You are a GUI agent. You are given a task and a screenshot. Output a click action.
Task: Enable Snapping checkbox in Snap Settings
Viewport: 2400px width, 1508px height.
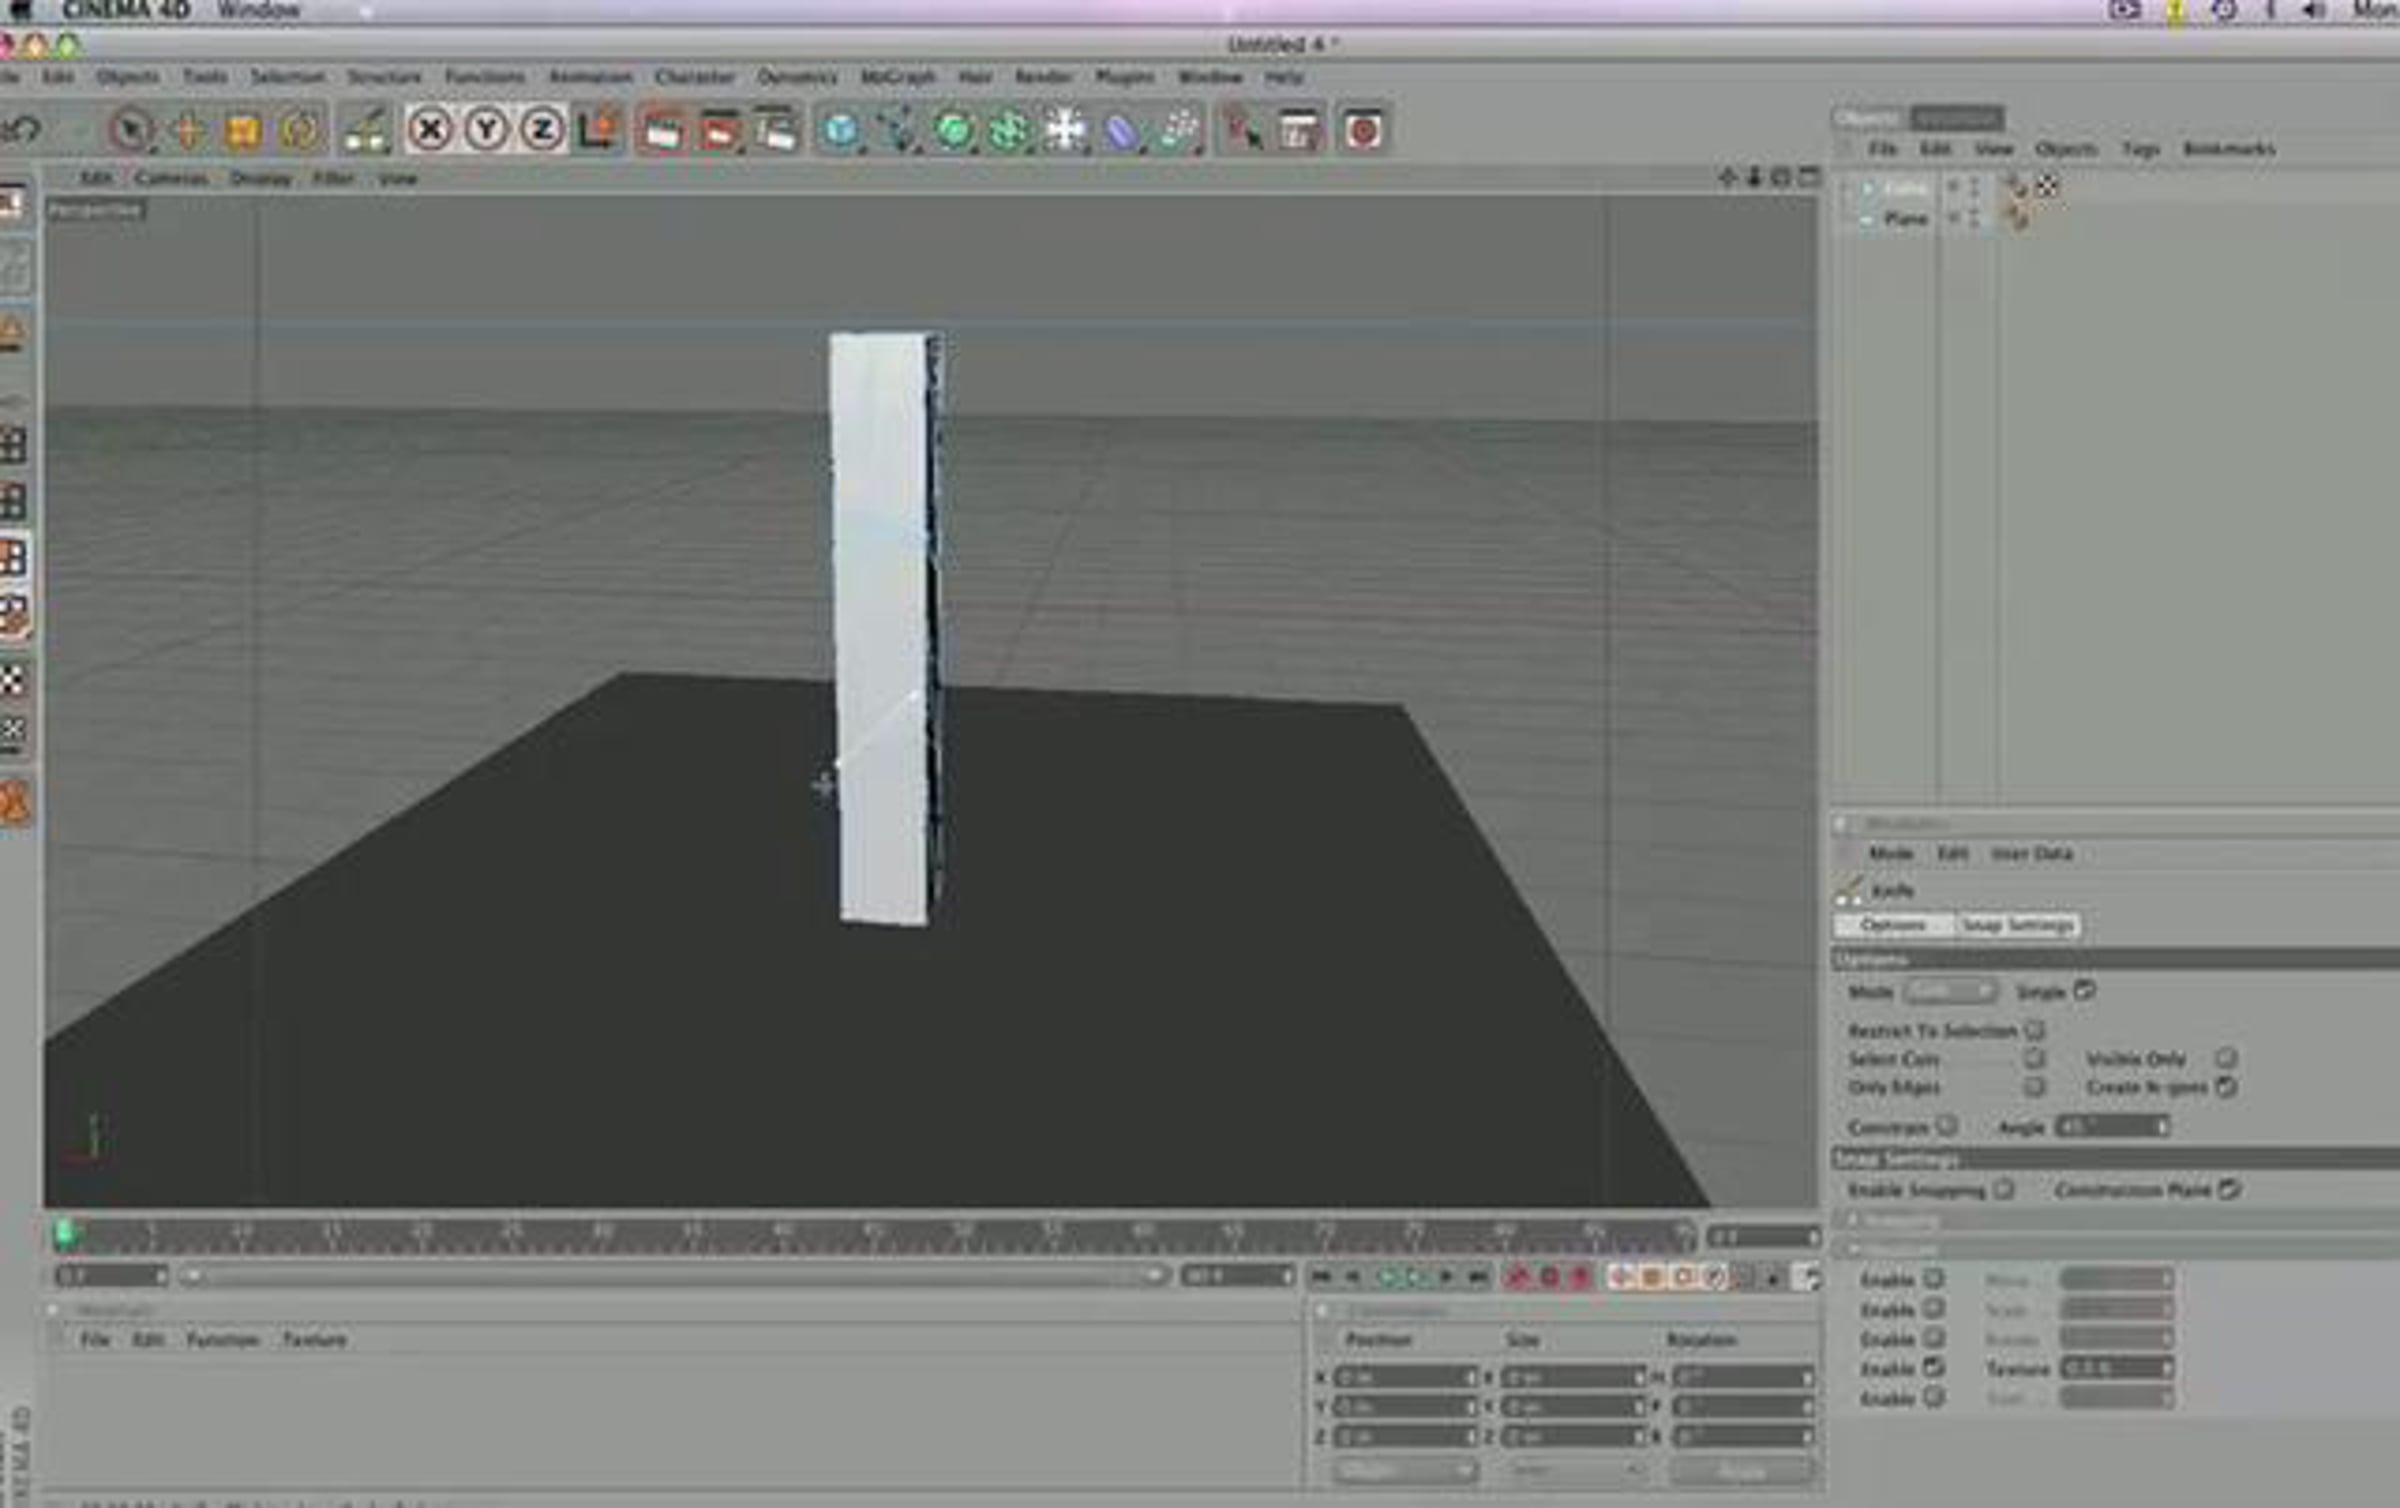click(2003, 1189)
